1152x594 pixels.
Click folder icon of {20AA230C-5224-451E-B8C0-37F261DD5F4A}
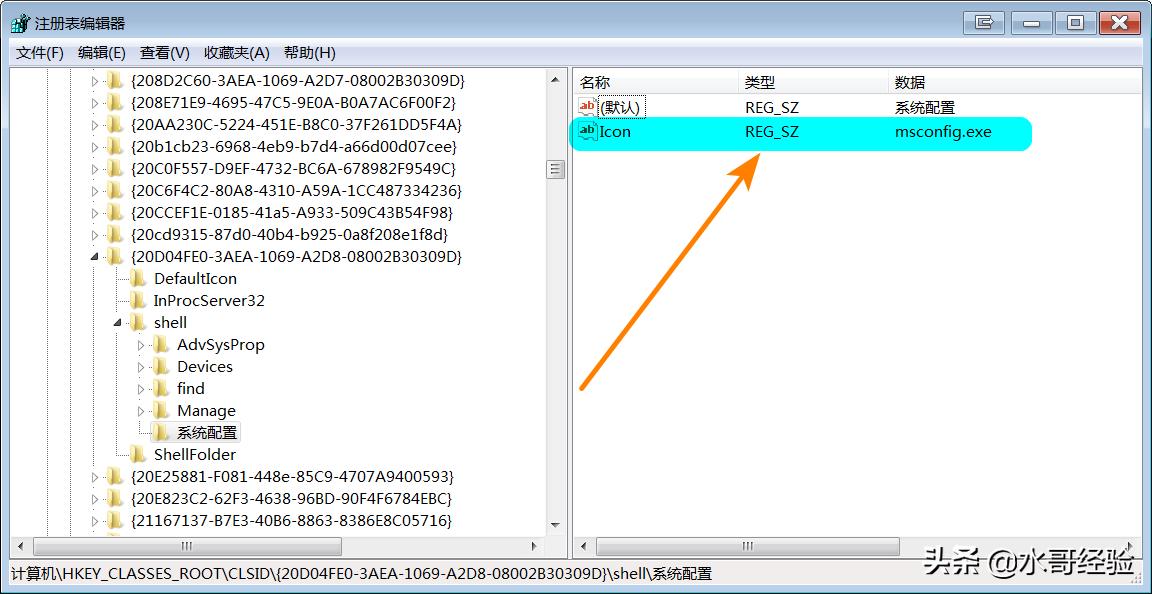click(x=115, y=125)
